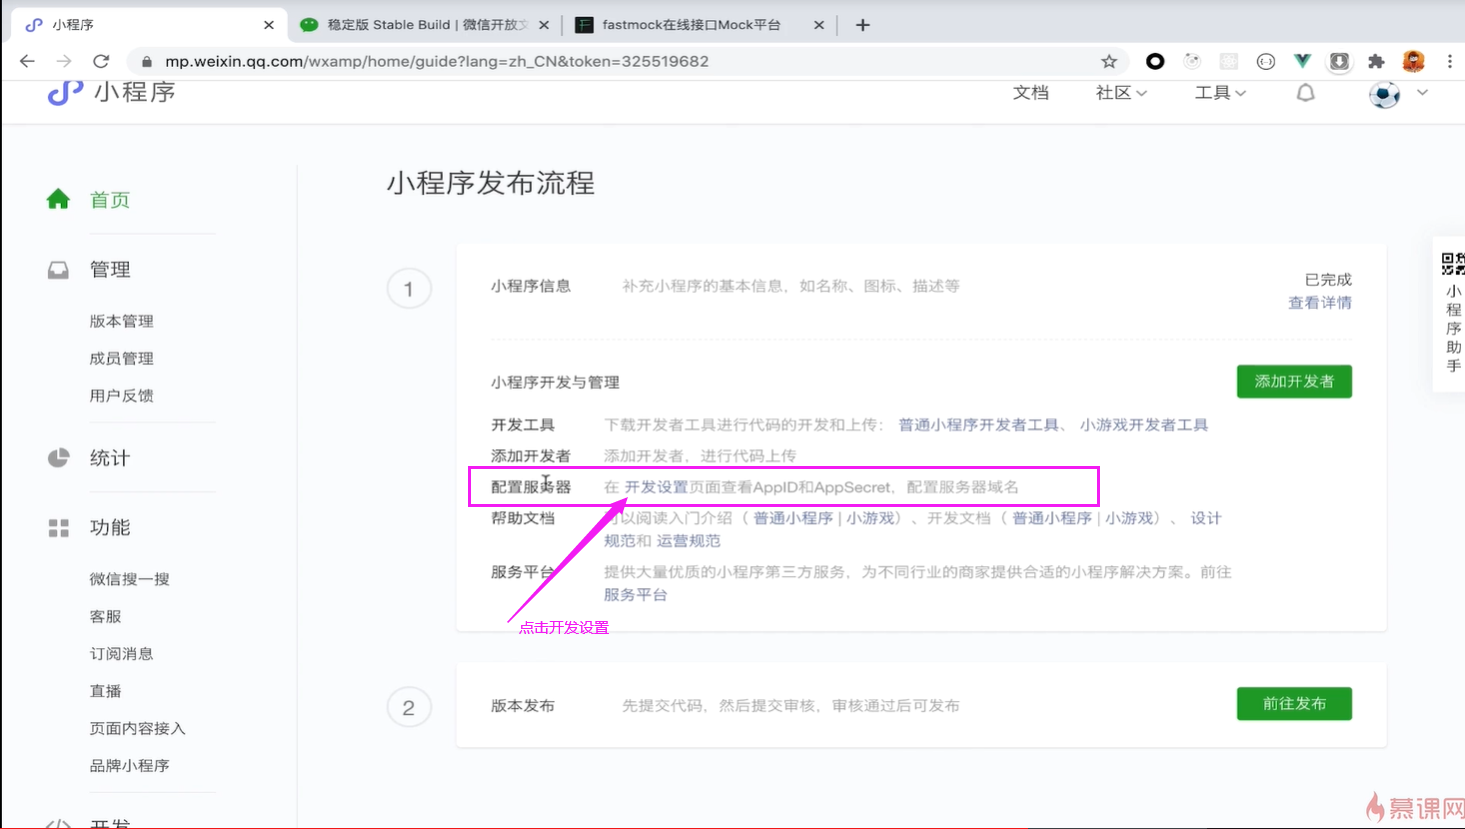The image size is (1465, 829).
Task: Click the address bar URL field
Action: tap(620, 61)
